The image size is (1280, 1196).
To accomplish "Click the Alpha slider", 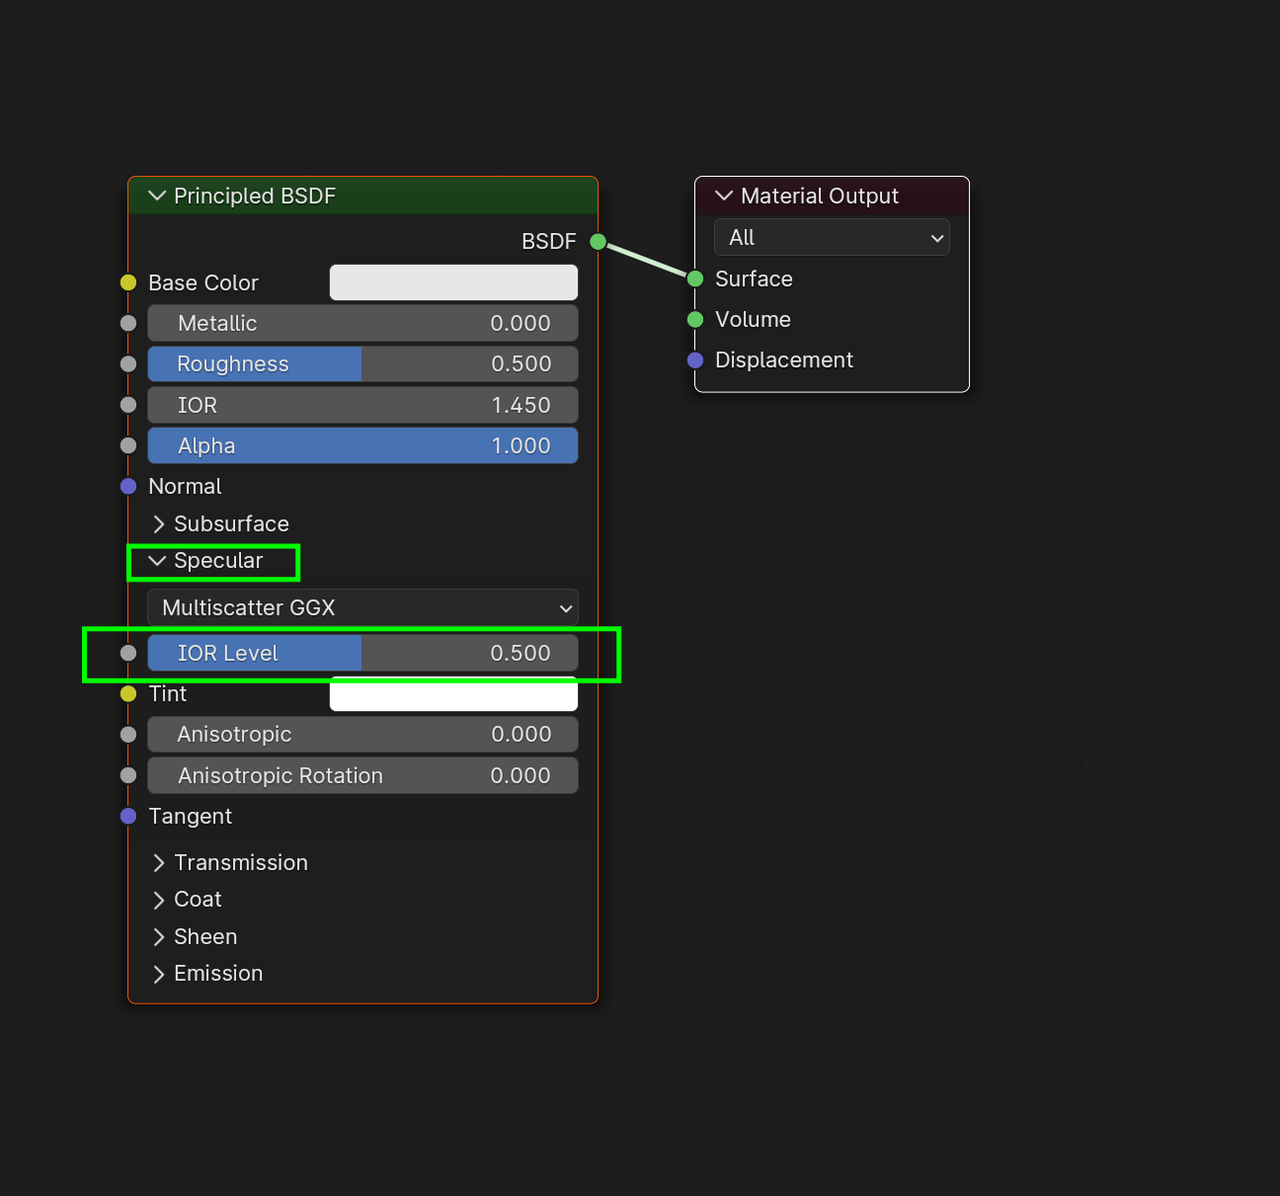I will click(x=363, y=446).
